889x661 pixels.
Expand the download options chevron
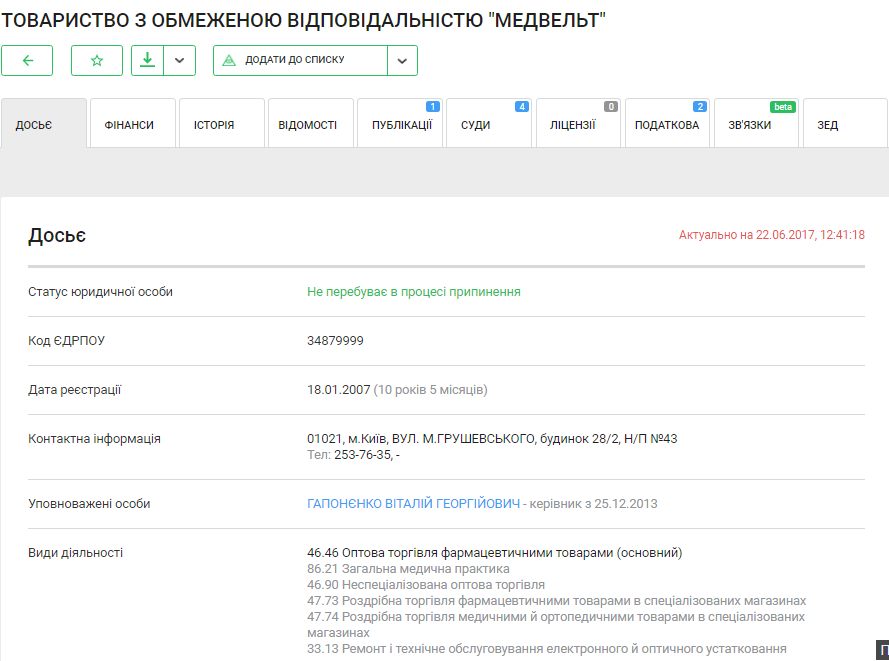[179, 60]
